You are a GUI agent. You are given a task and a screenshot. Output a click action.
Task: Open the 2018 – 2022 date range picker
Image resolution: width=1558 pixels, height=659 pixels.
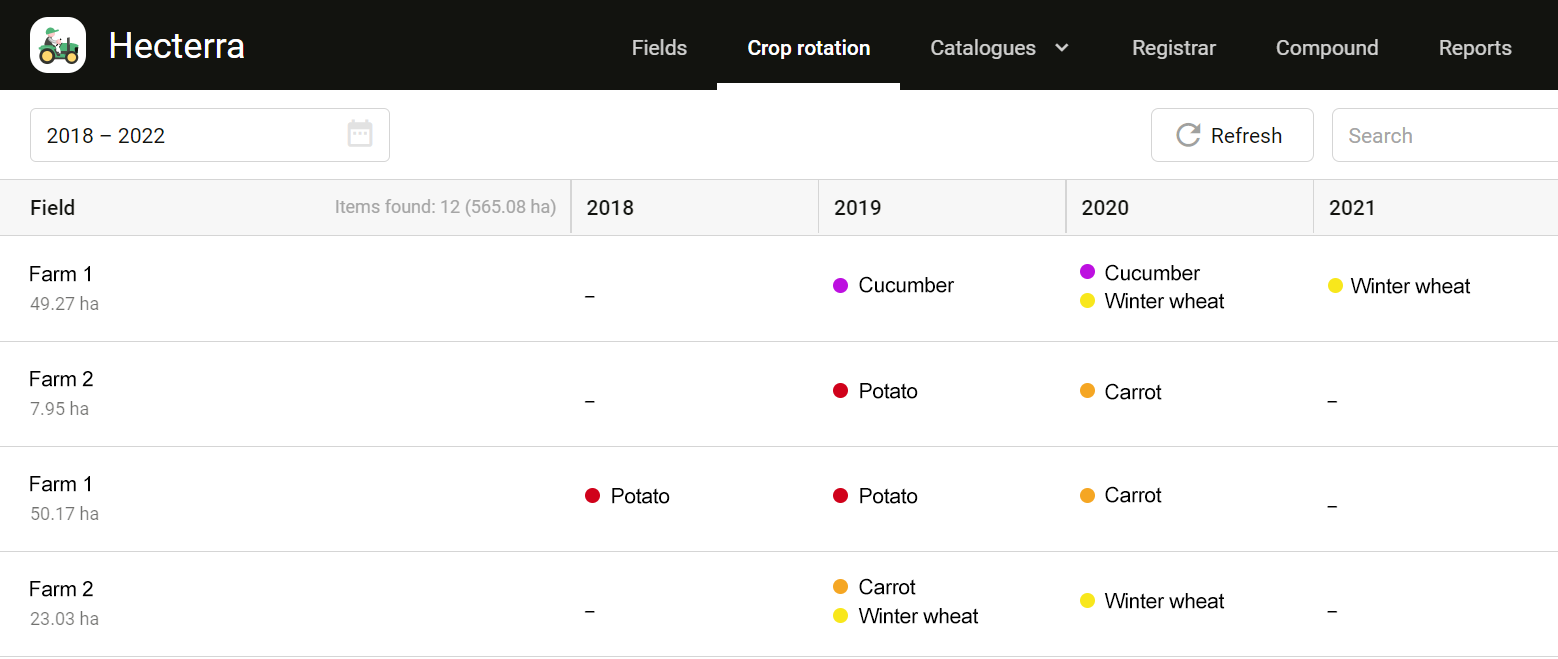tap(190, 135)
